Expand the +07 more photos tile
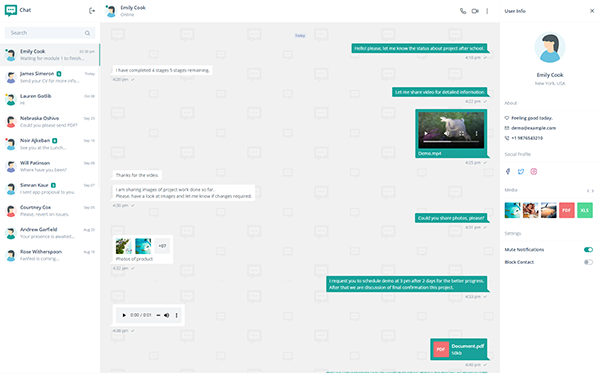Image resolution: width=600 pixels, height=375 pixels. tap(162, 246)
